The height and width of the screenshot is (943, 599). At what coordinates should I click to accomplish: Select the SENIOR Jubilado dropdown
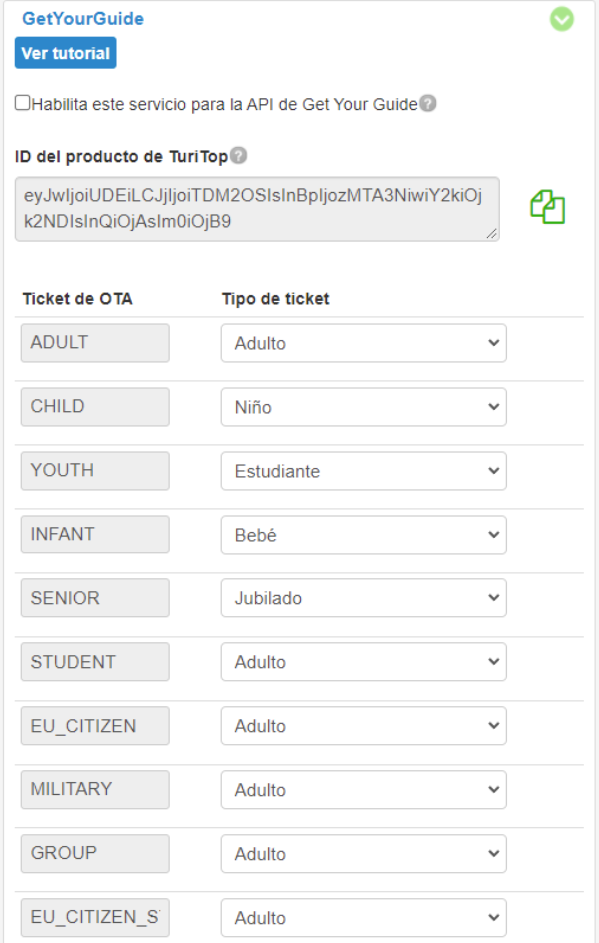[363, 598]
